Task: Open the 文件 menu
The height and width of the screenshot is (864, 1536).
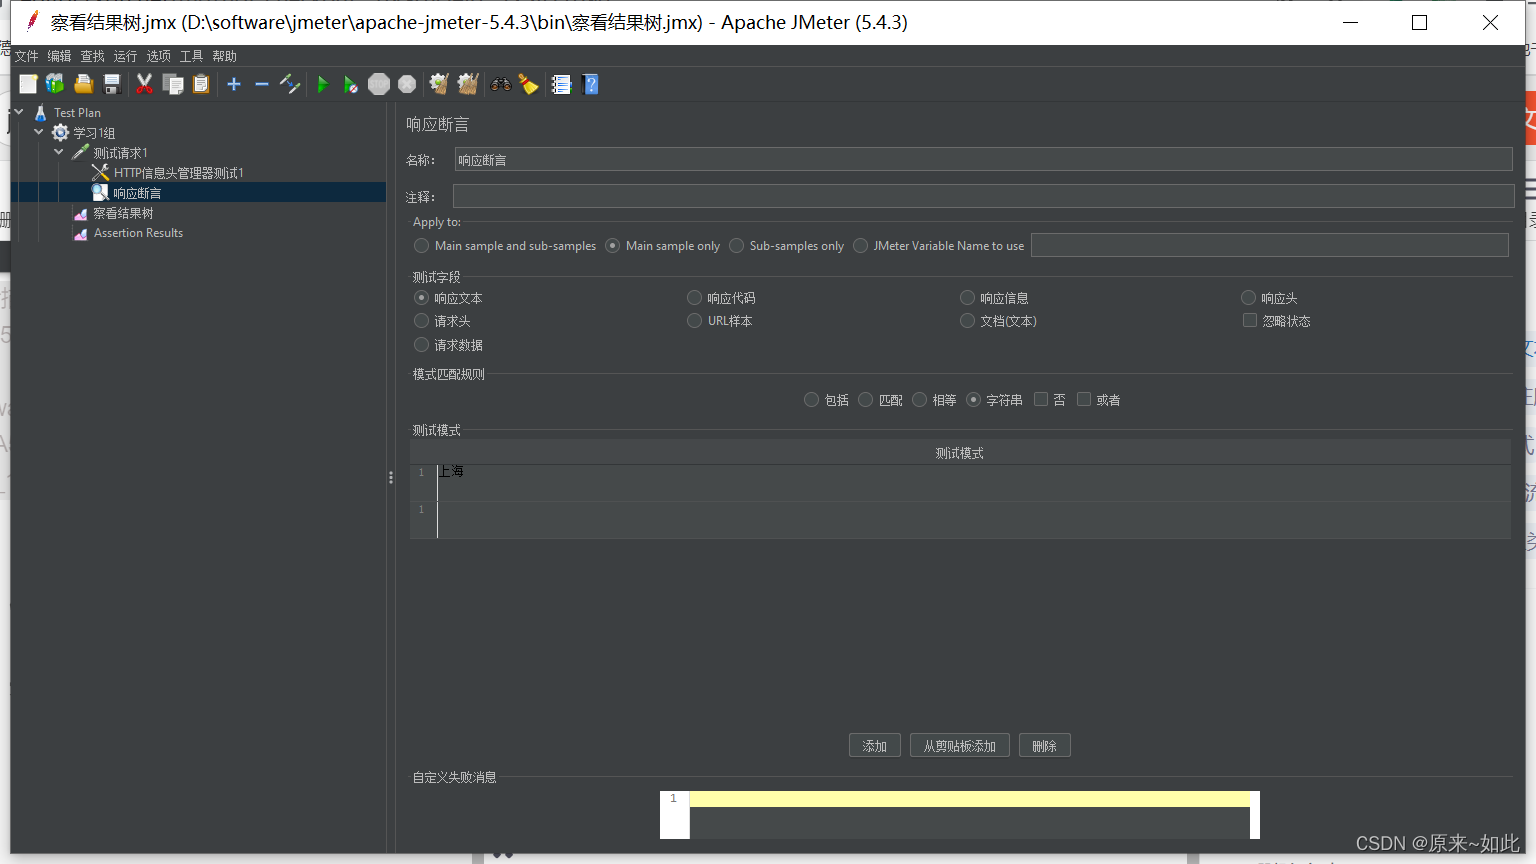Action: [x=26, y=56]
